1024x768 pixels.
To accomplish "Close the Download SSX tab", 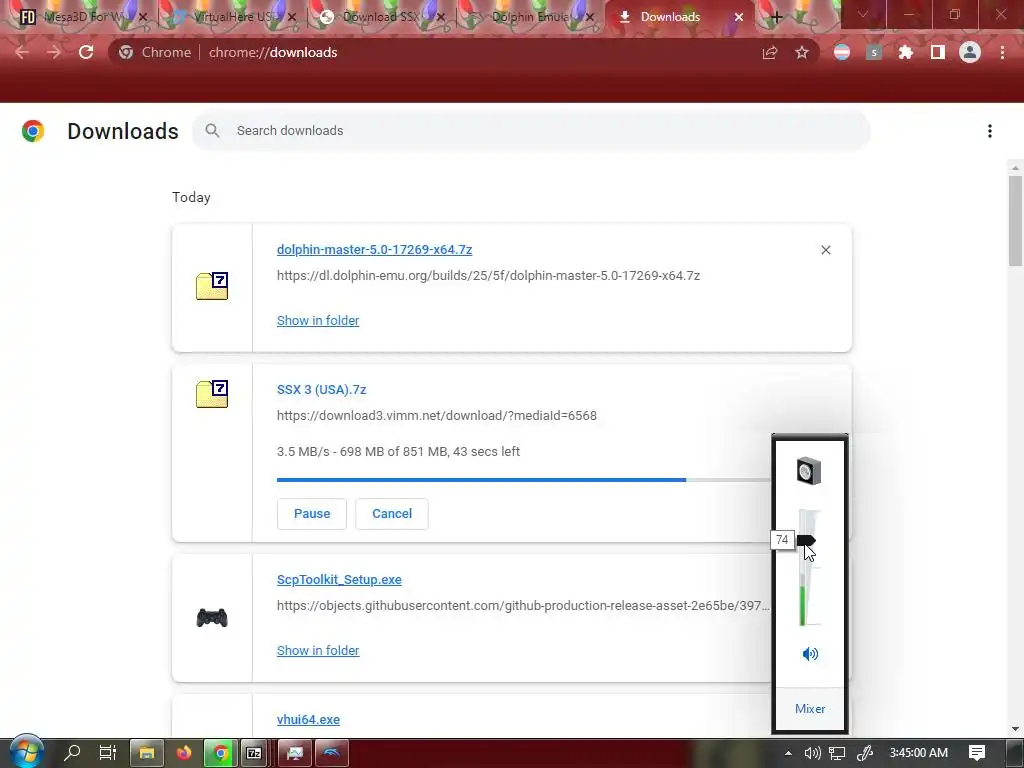I will (441, 17).
